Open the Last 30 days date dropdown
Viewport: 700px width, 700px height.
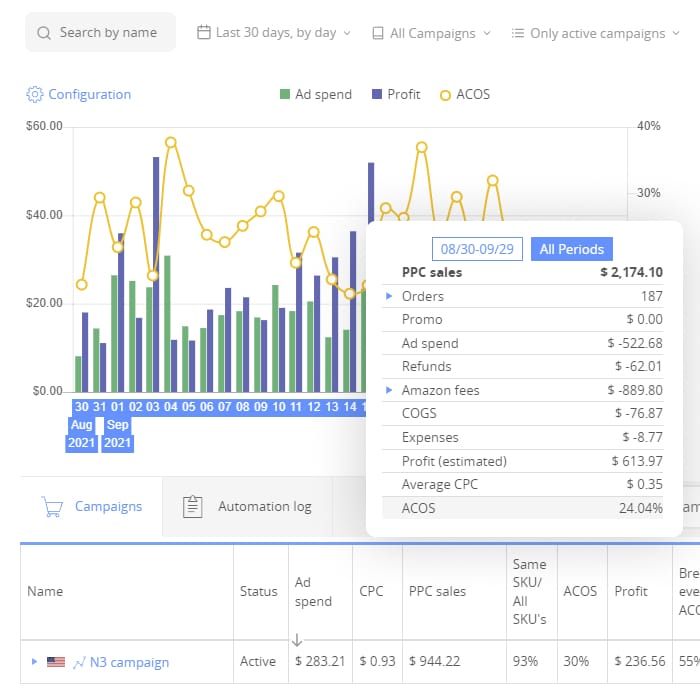275,33
